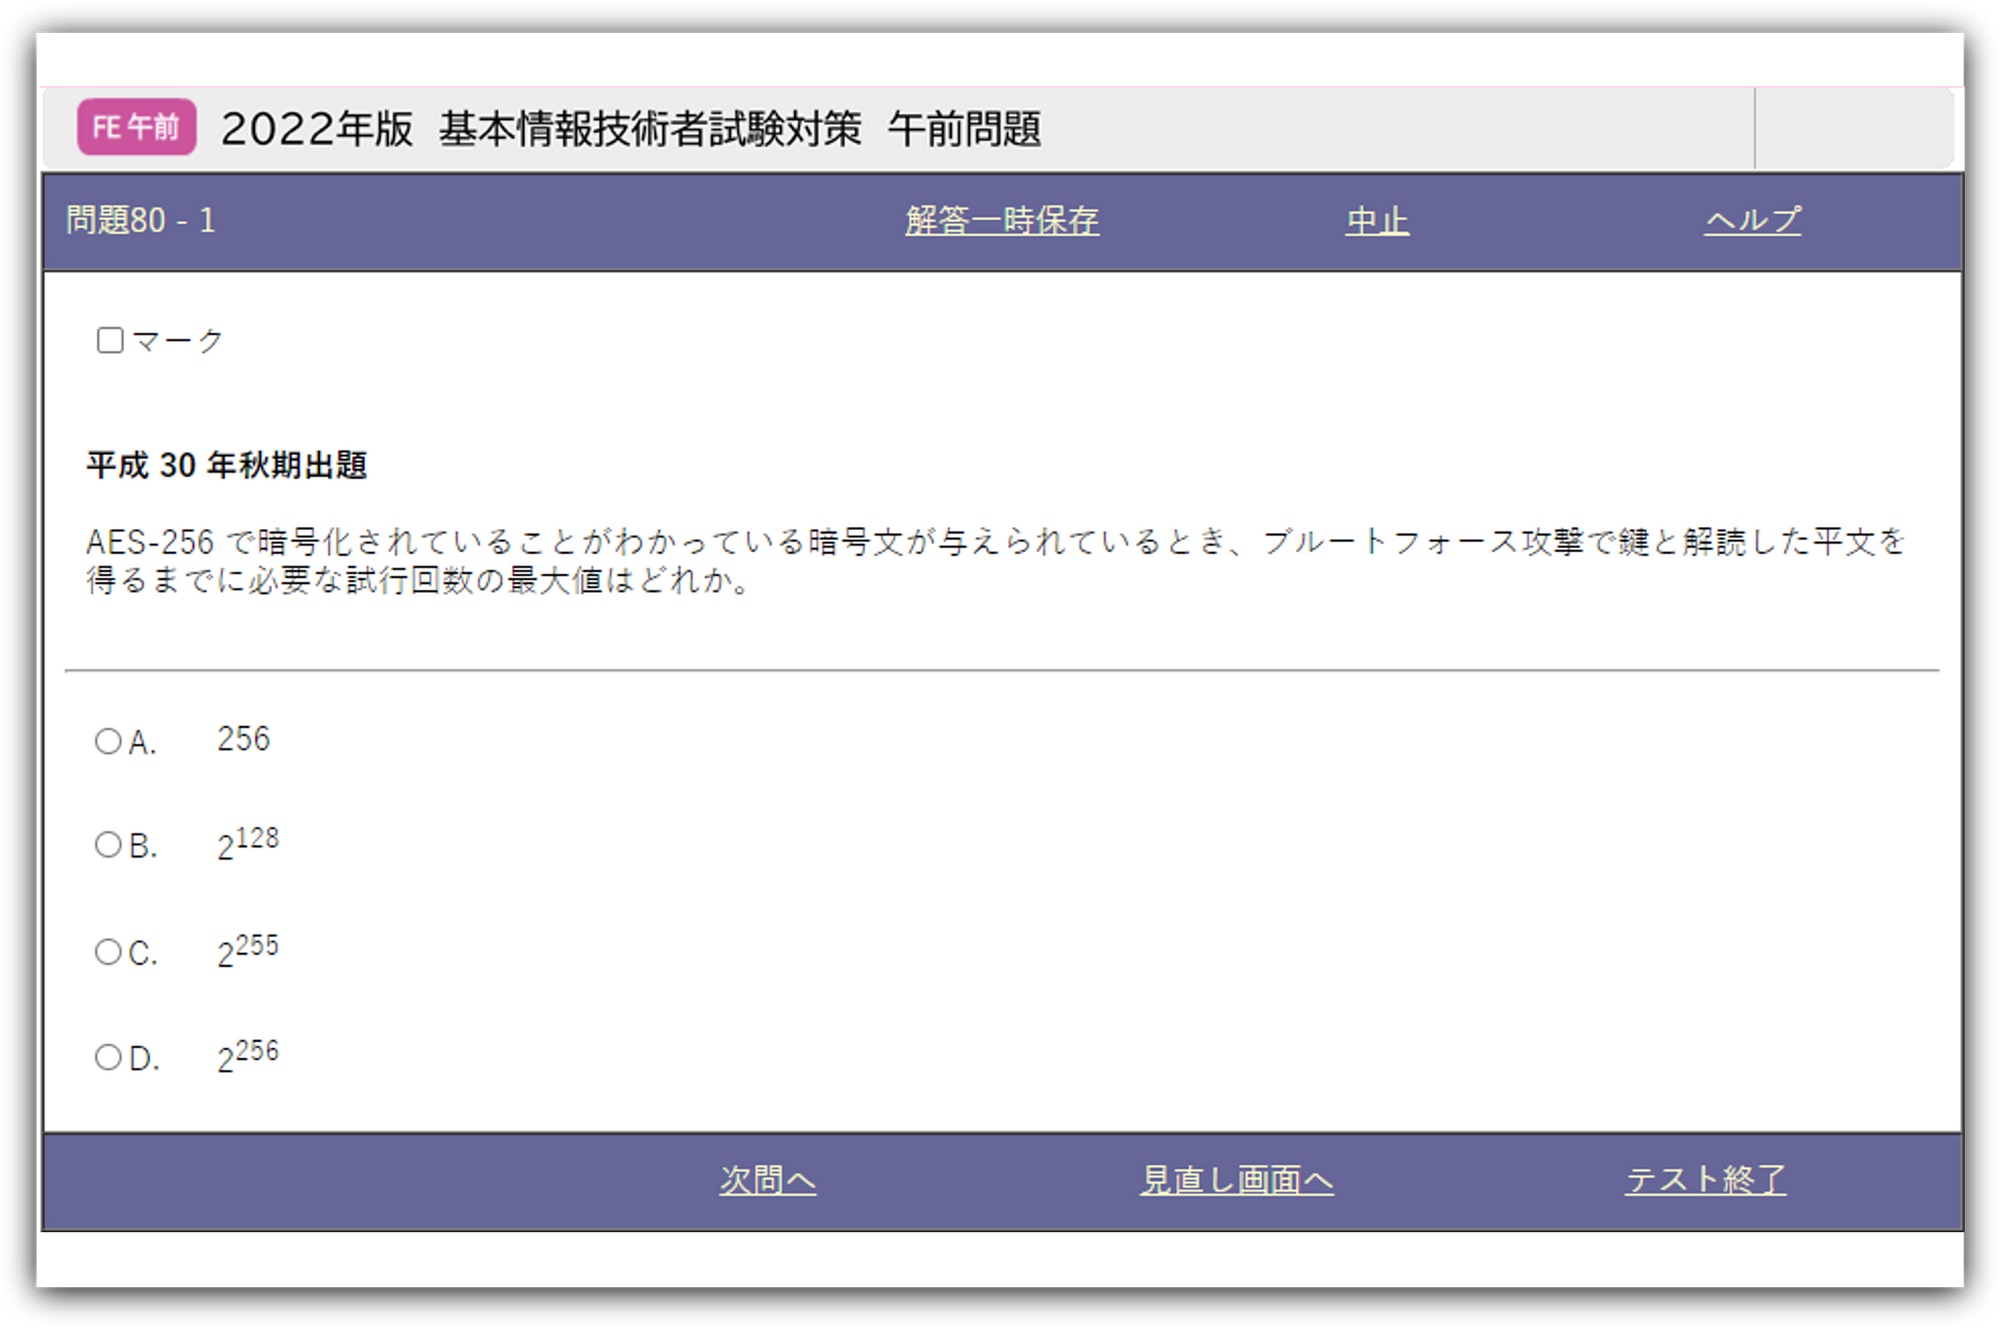The image size is (2000, 1328).
Task: Select radio option C
Action: (x=108, y=951)
